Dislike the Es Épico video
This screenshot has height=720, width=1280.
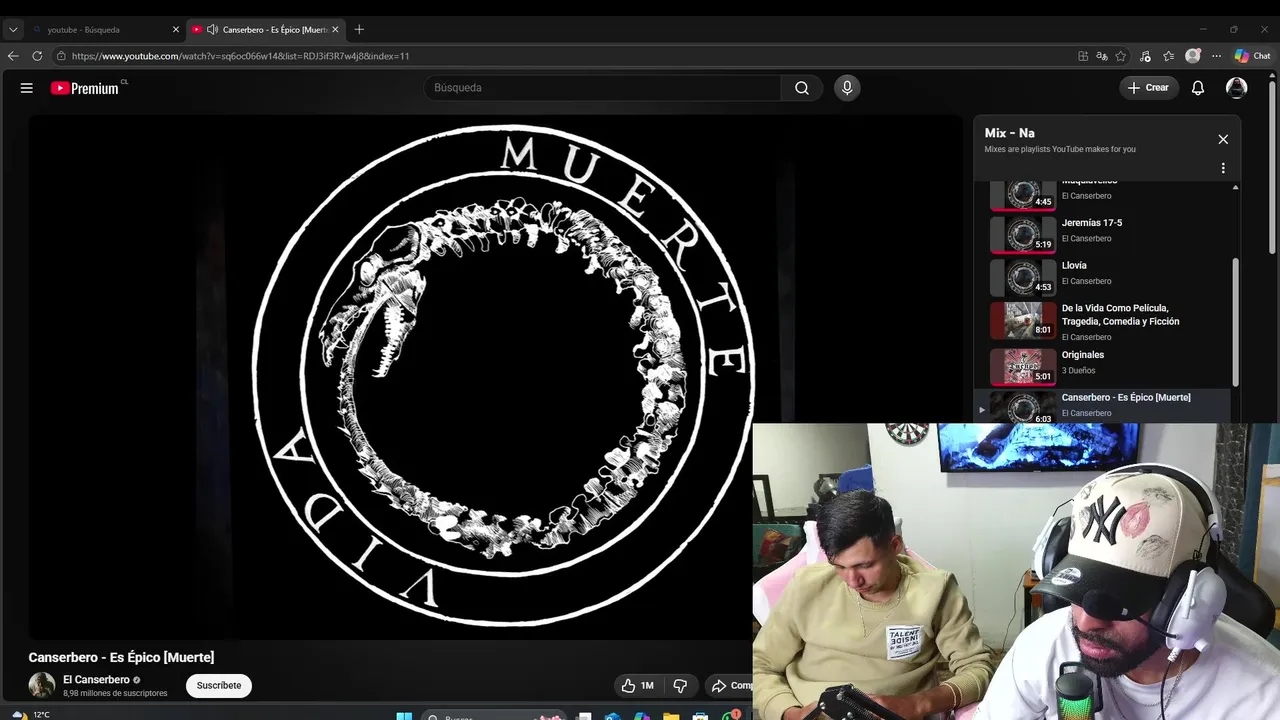click(x=680, y=685)
